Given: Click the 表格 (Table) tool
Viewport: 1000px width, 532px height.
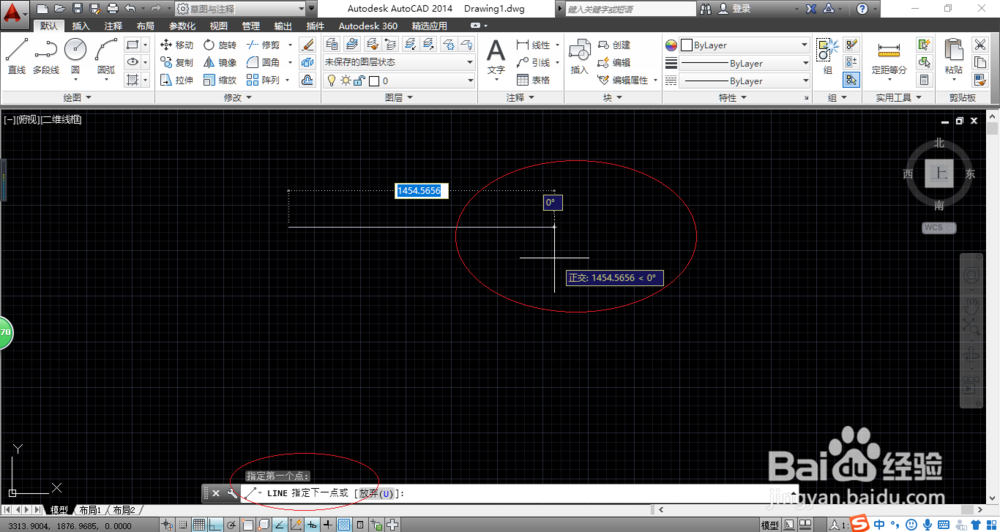Looking at the screenshot, I should coord(533,80).
